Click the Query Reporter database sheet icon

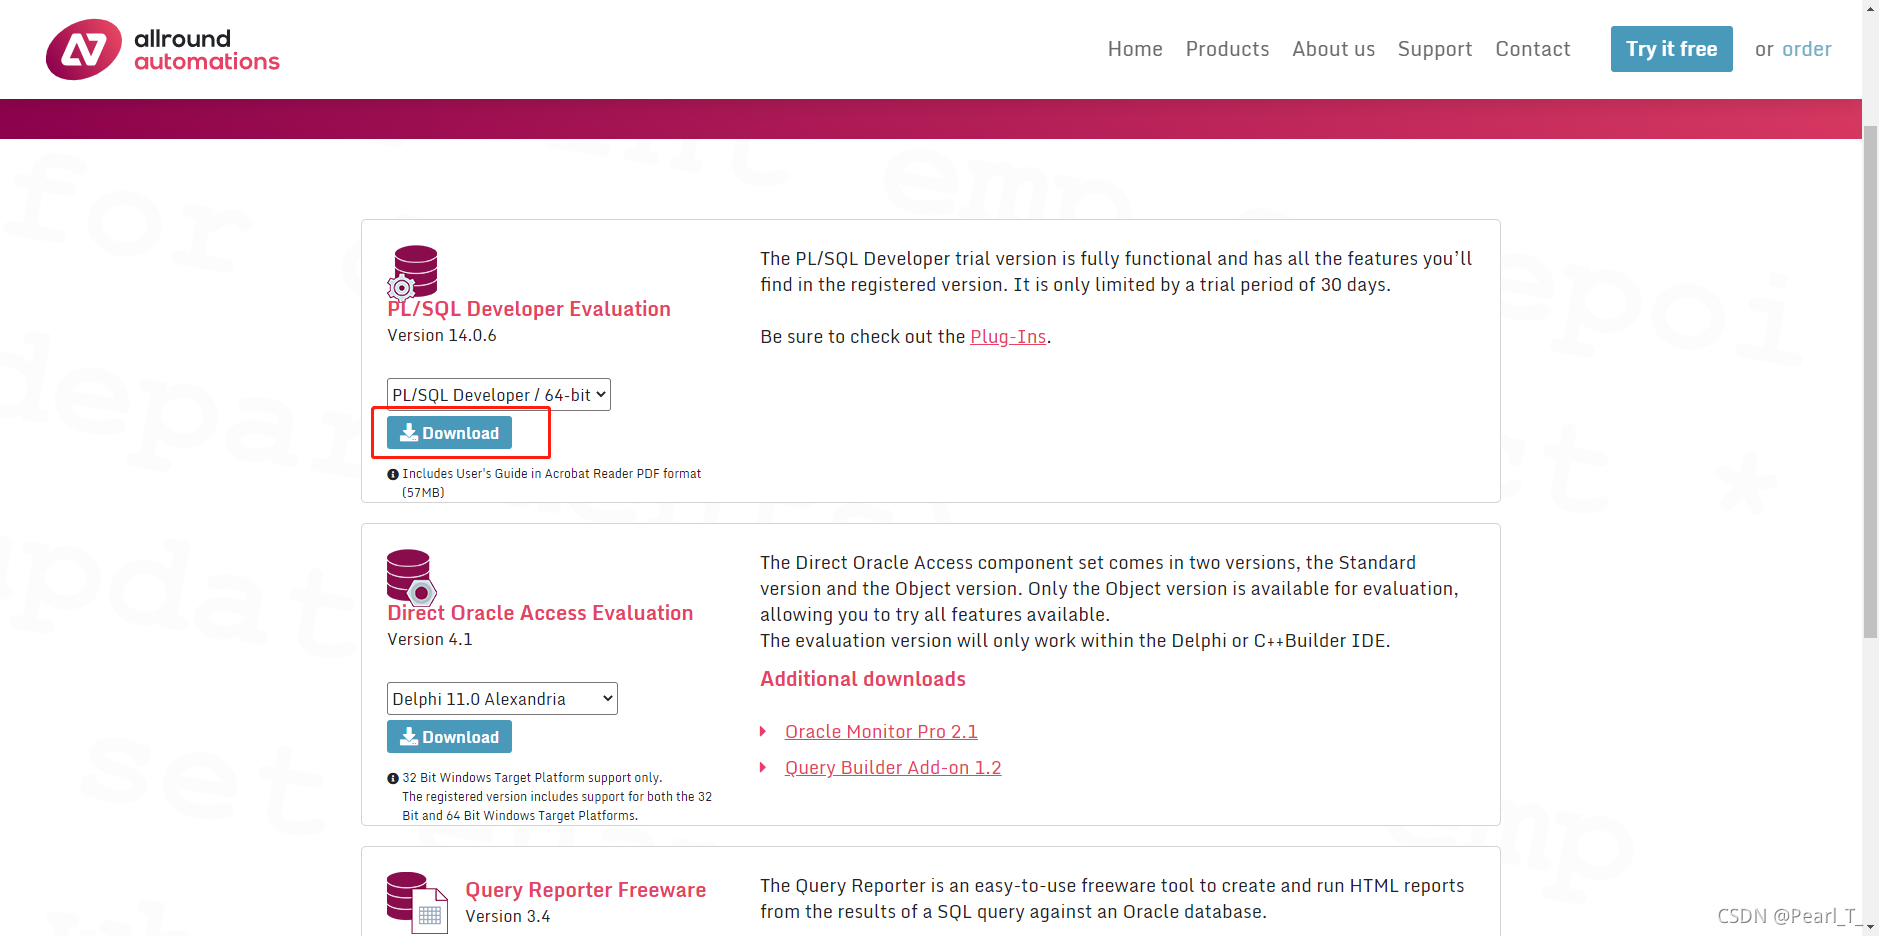click(417, 901)
